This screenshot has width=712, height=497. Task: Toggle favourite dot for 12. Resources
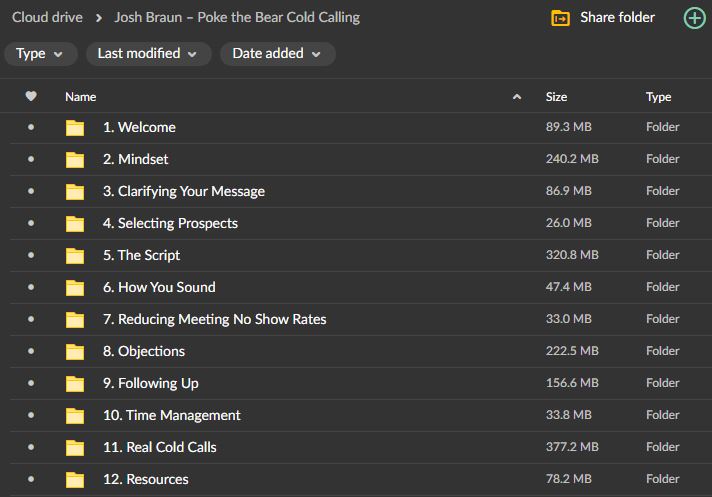tap(31, 479)
